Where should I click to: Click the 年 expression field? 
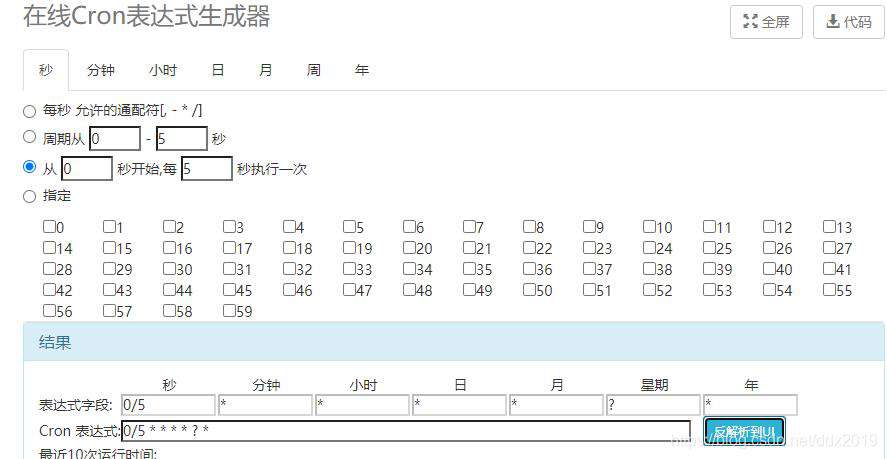[751, 405]
